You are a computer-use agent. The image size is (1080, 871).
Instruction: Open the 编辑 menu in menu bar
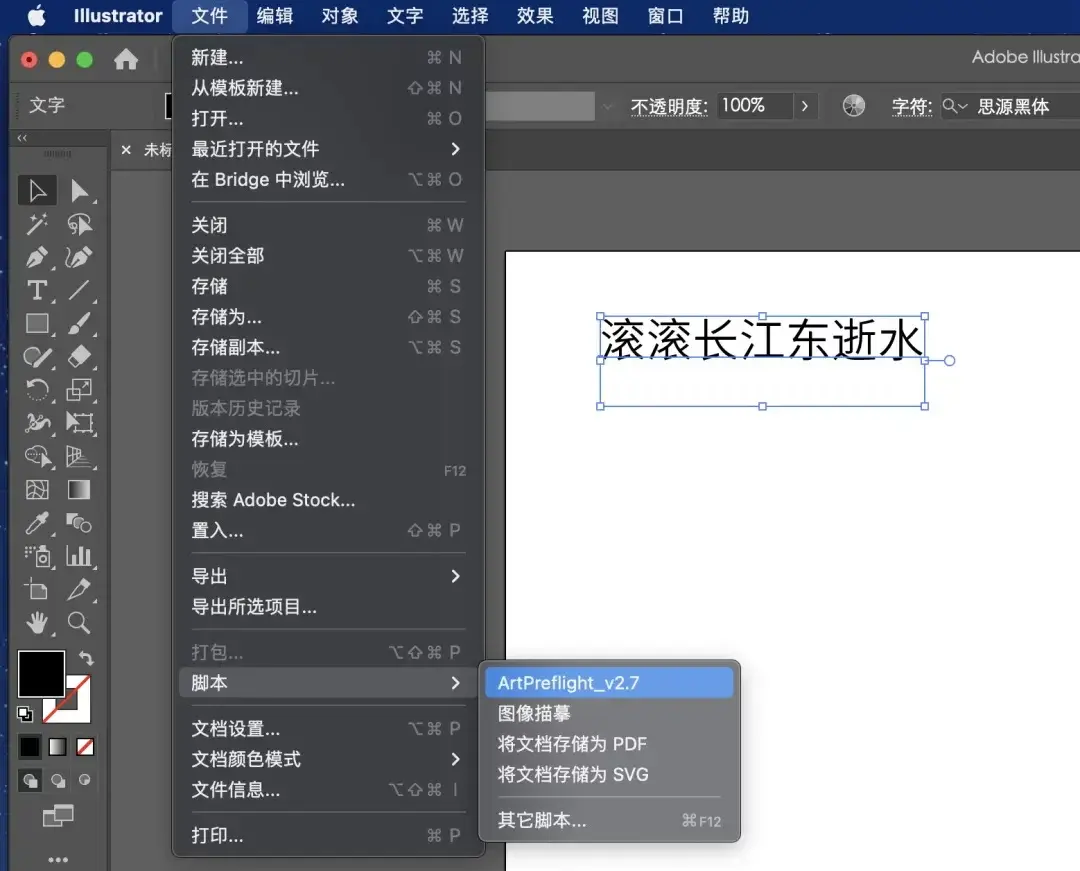tap(275, 16)
